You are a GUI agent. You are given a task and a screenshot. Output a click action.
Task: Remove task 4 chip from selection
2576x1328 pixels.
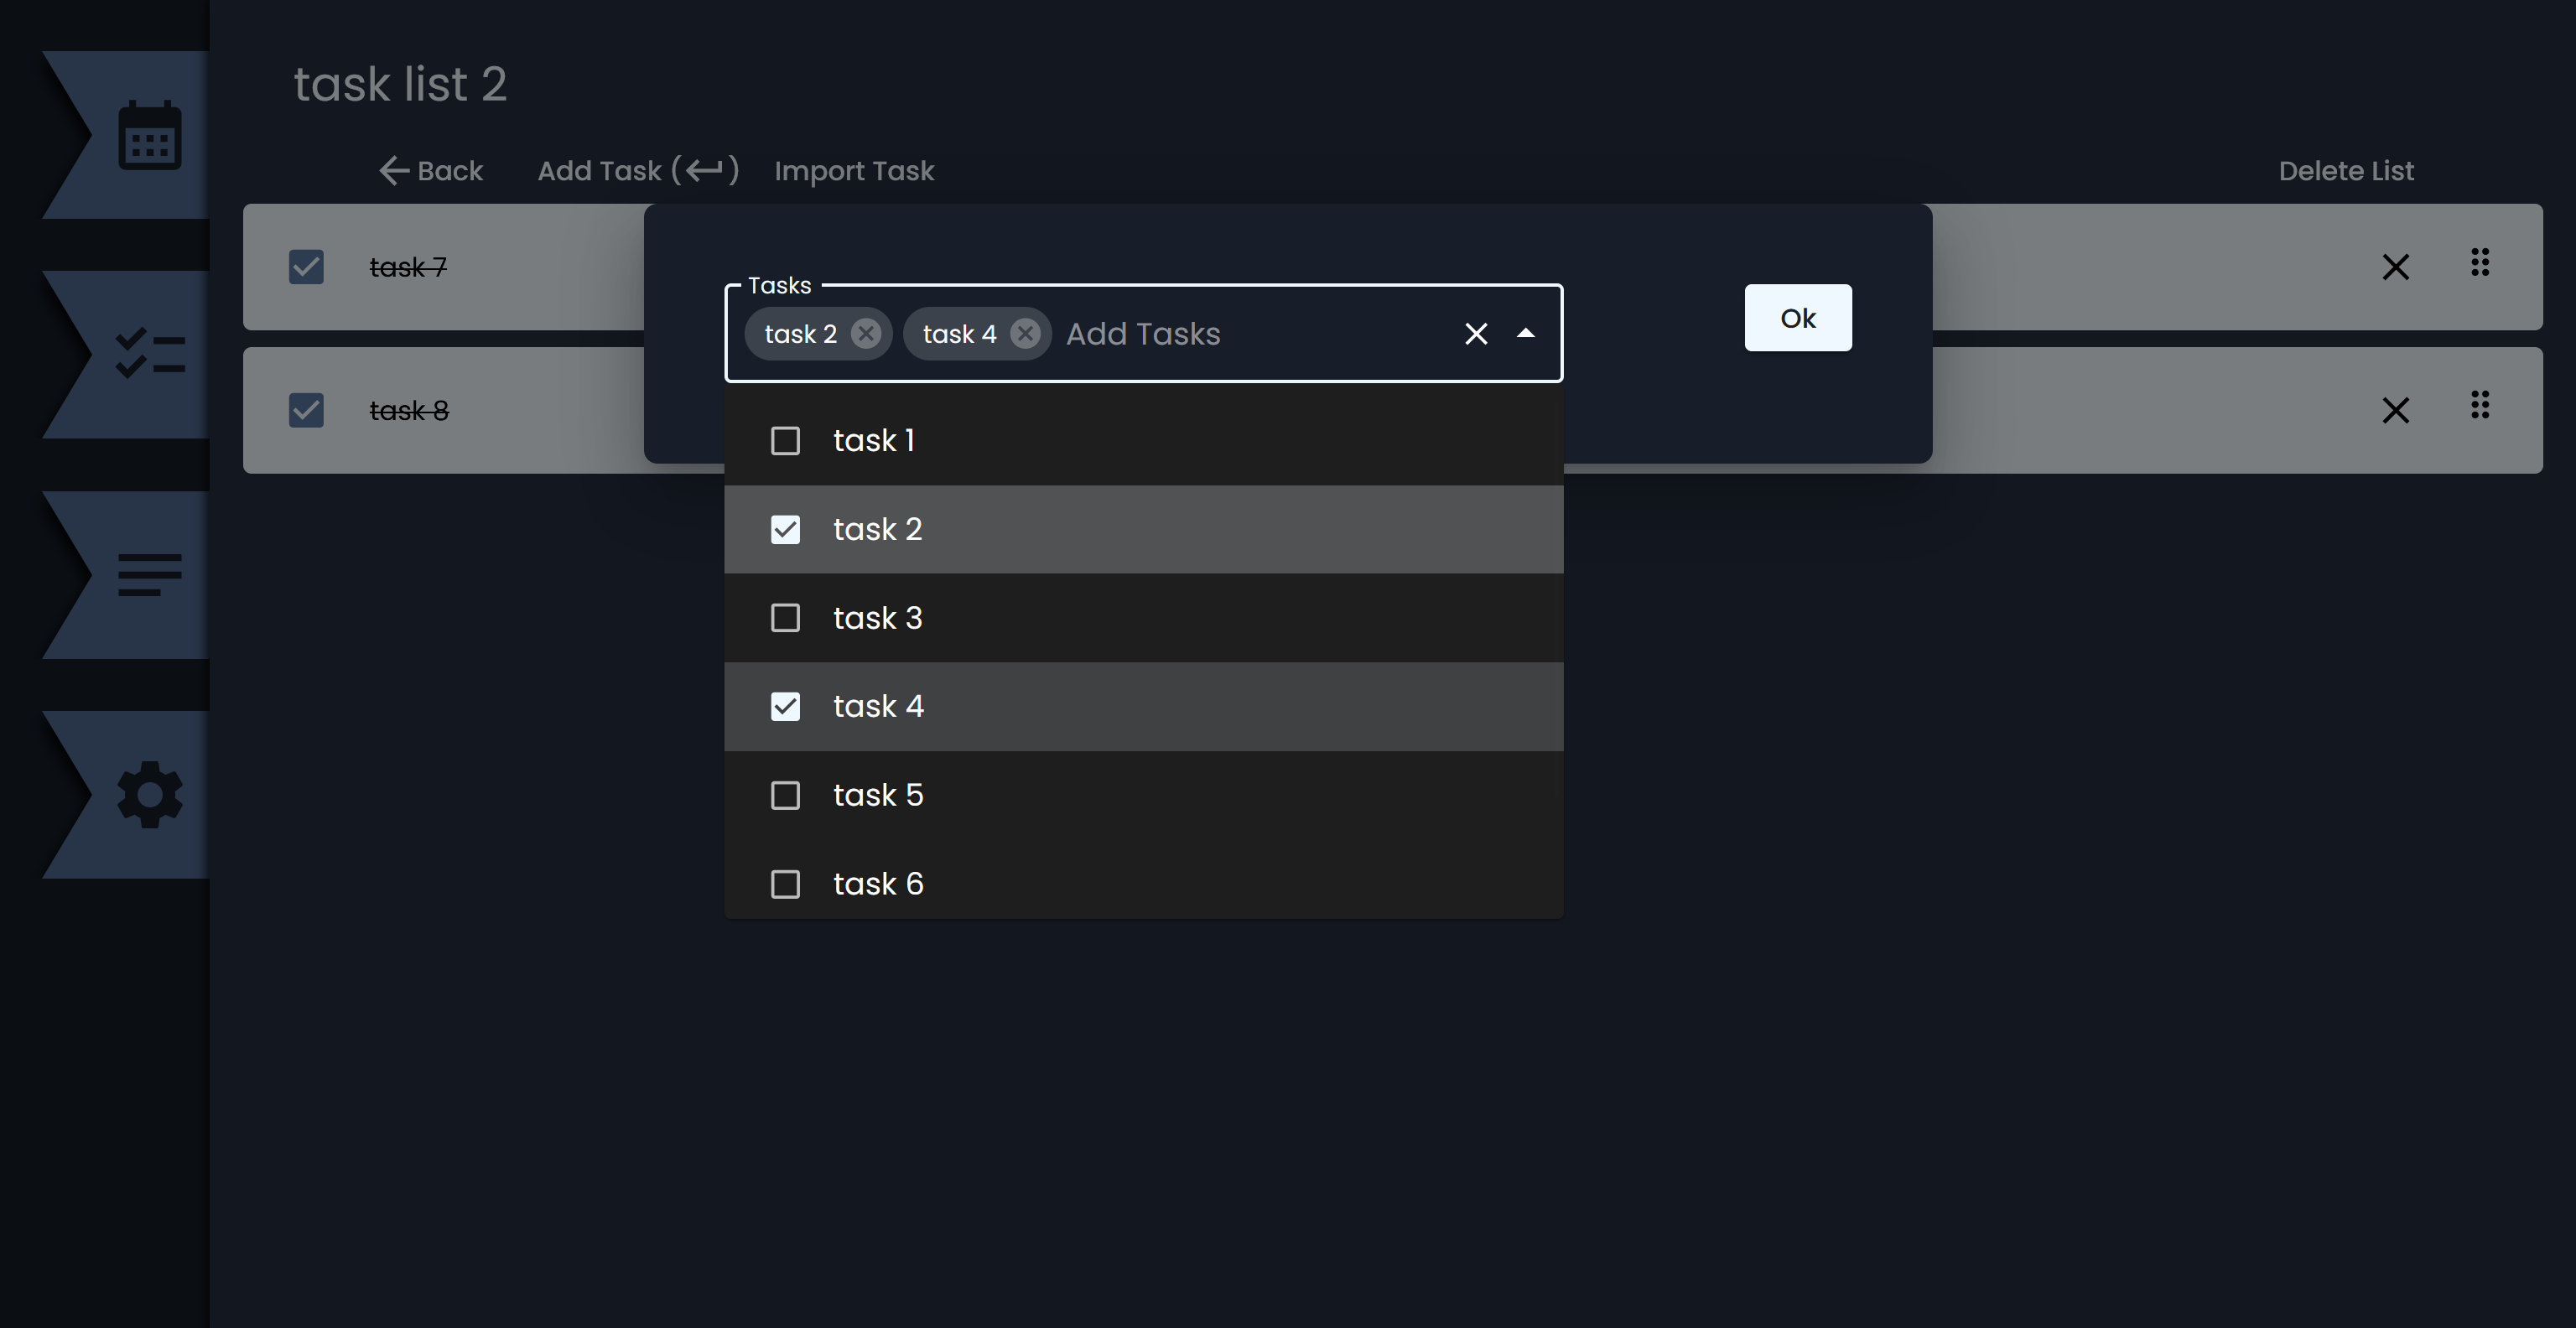(1024, 334)
